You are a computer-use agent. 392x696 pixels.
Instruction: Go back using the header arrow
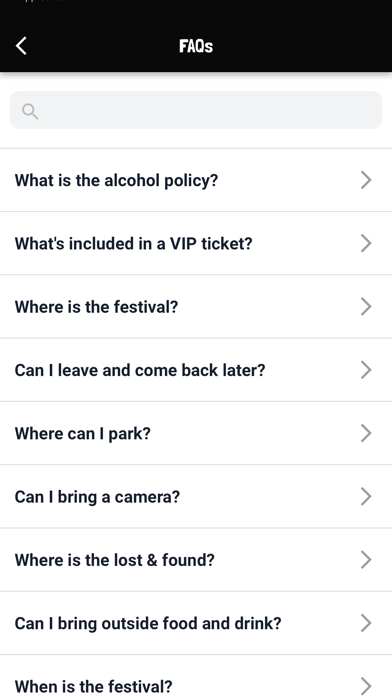click(21, 46)
